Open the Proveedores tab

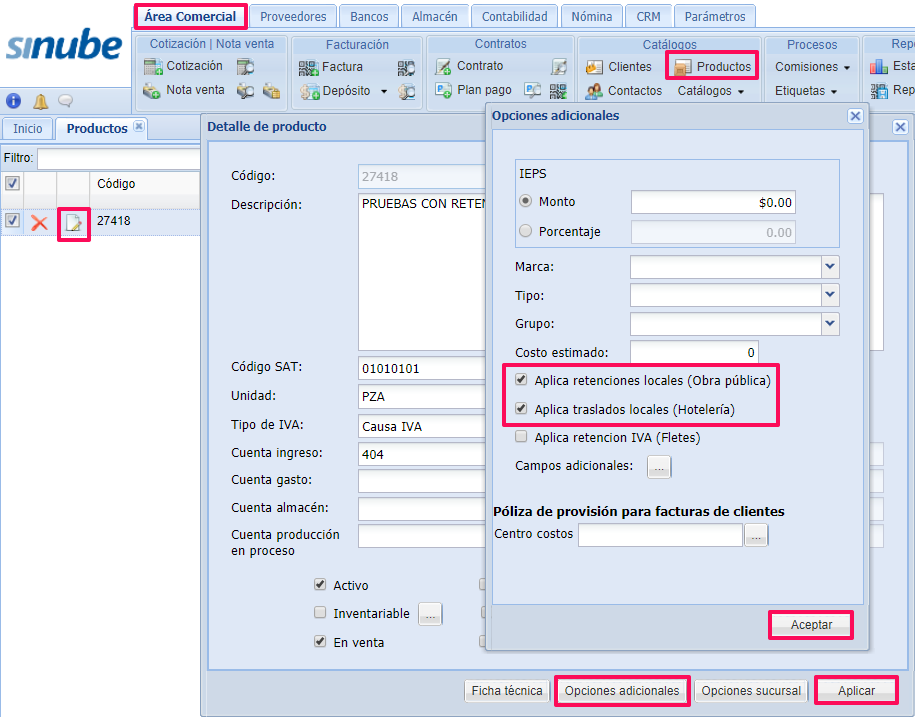pos(293,17)
